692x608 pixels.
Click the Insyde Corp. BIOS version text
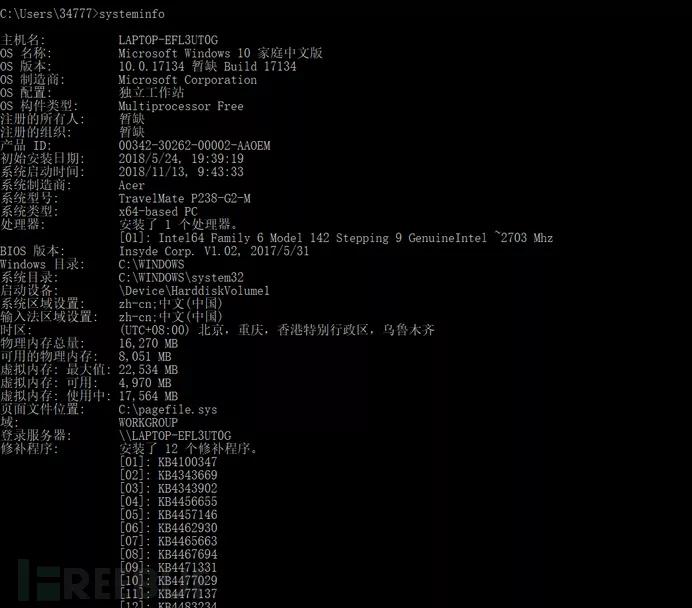coord(214,251)
